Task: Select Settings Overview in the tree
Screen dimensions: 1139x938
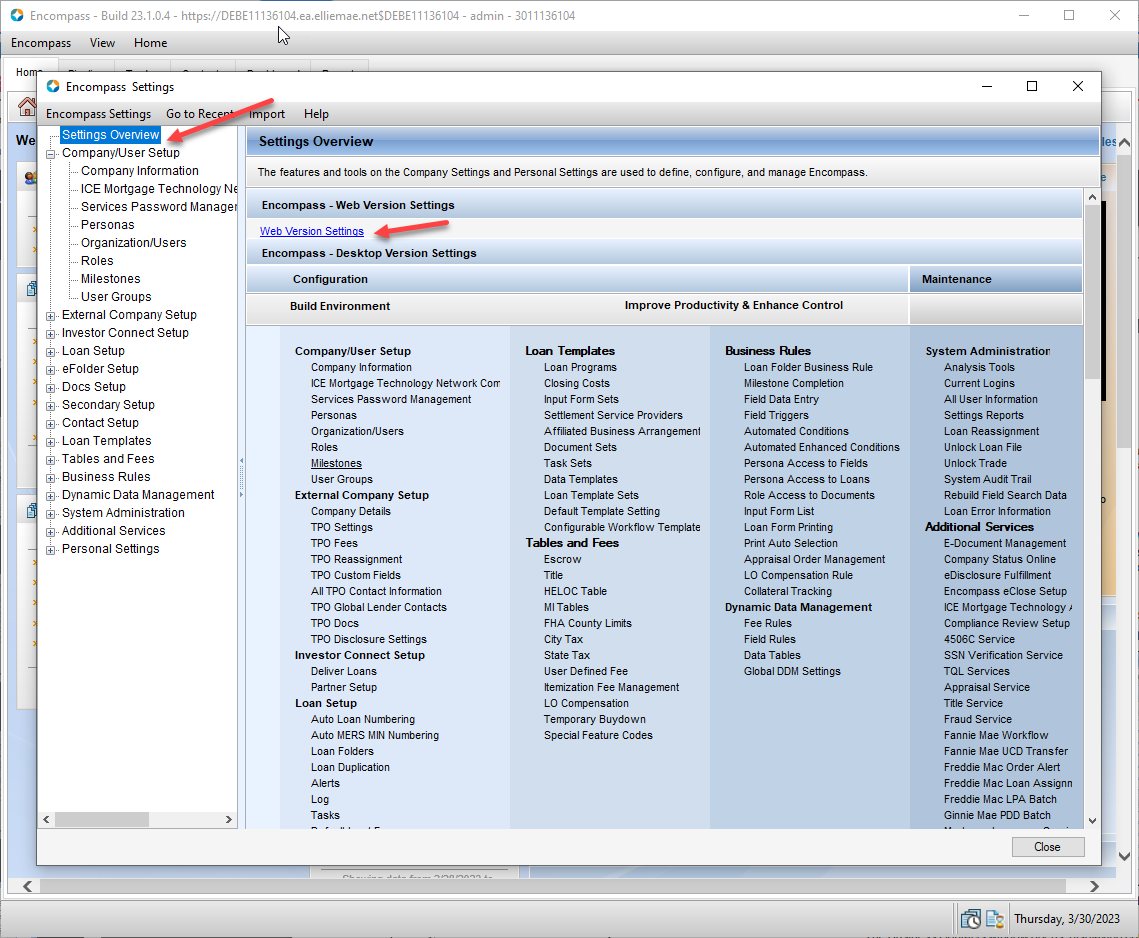Action: 110,134
